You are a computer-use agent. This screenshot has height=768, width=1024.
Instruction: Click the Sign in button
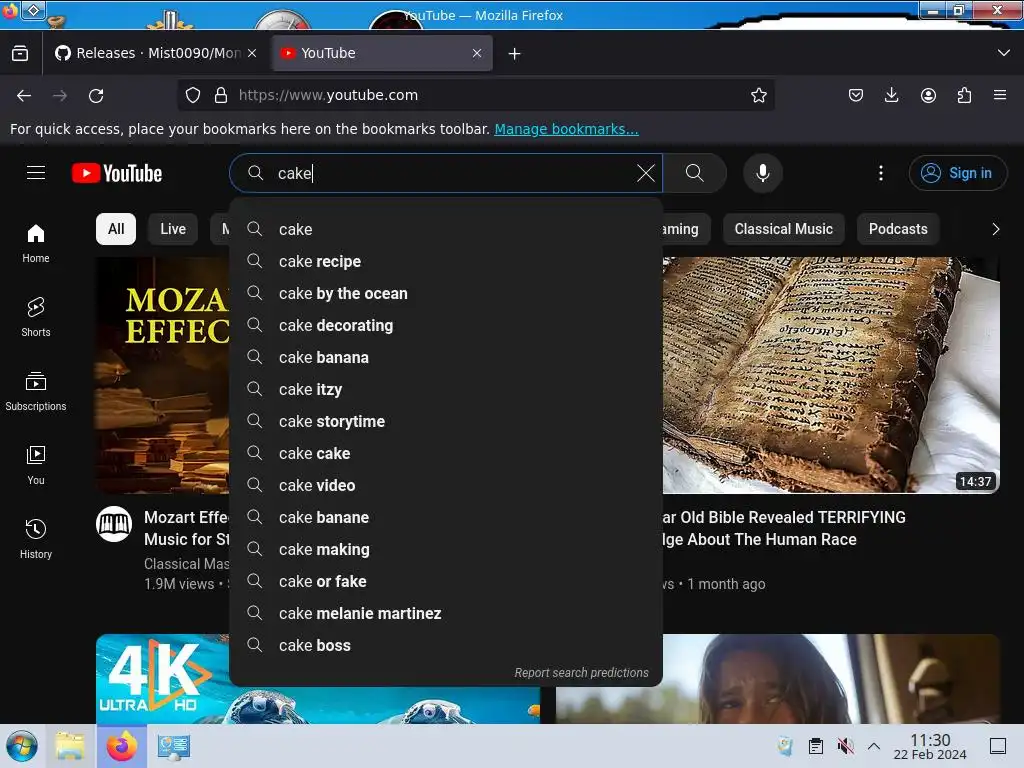click(957, 173)
